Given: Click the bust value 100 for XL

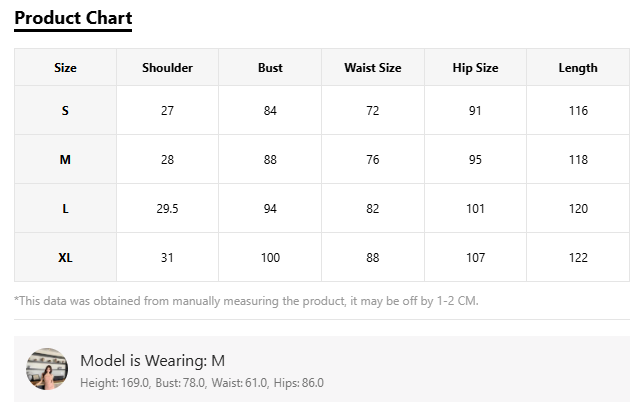Looking at the screenshot, I should click(270, 258).
